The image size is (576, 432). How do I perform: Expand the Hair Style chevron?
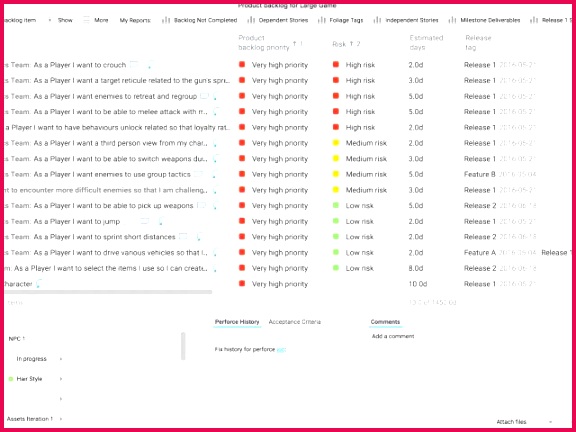click(61, 379)
